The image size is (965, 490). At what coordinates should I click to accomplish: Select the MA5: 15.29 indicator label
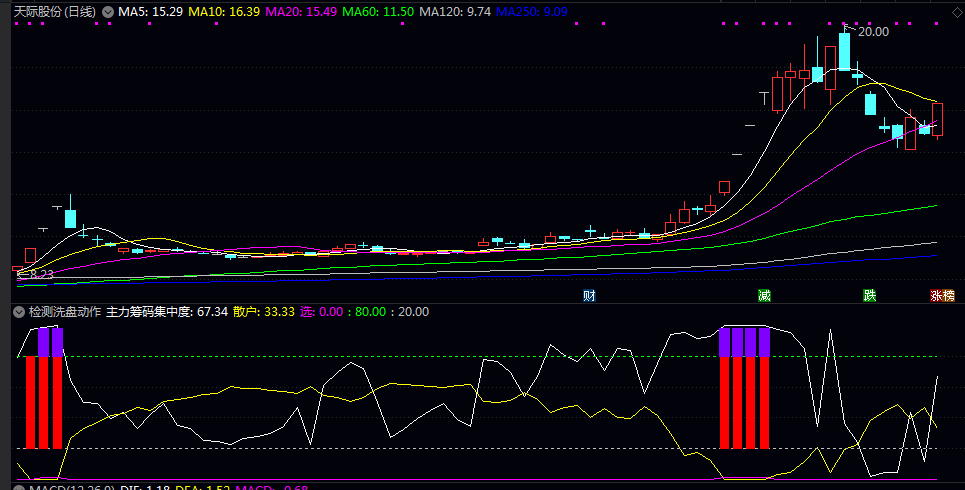[151, 12]
